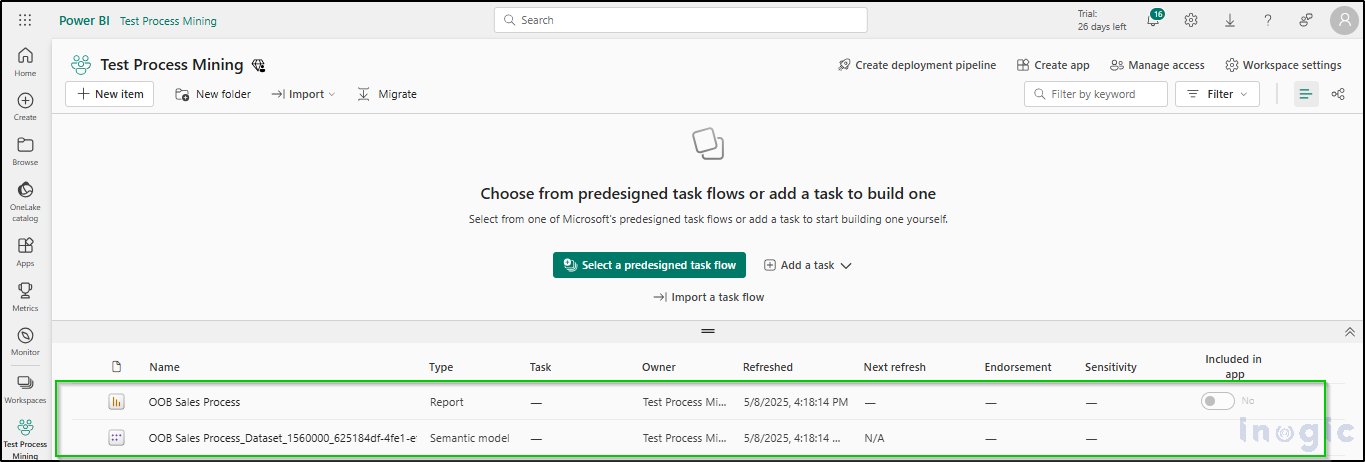Open Create in the left sidebar
The height and width of the screenshot is (462, 1365).
point(25,107)
